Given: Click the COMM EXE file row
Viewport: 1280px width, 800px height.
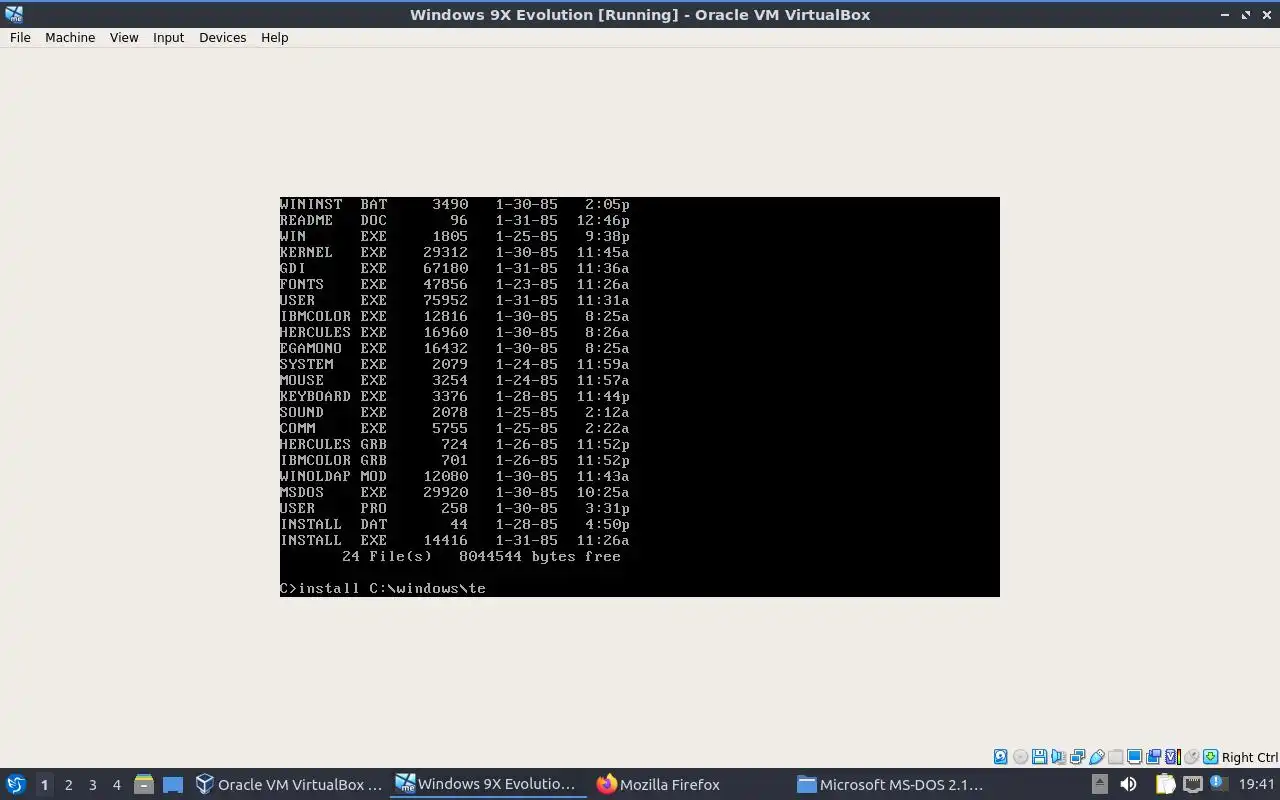Looking at the screenshot, I should 455,428.
